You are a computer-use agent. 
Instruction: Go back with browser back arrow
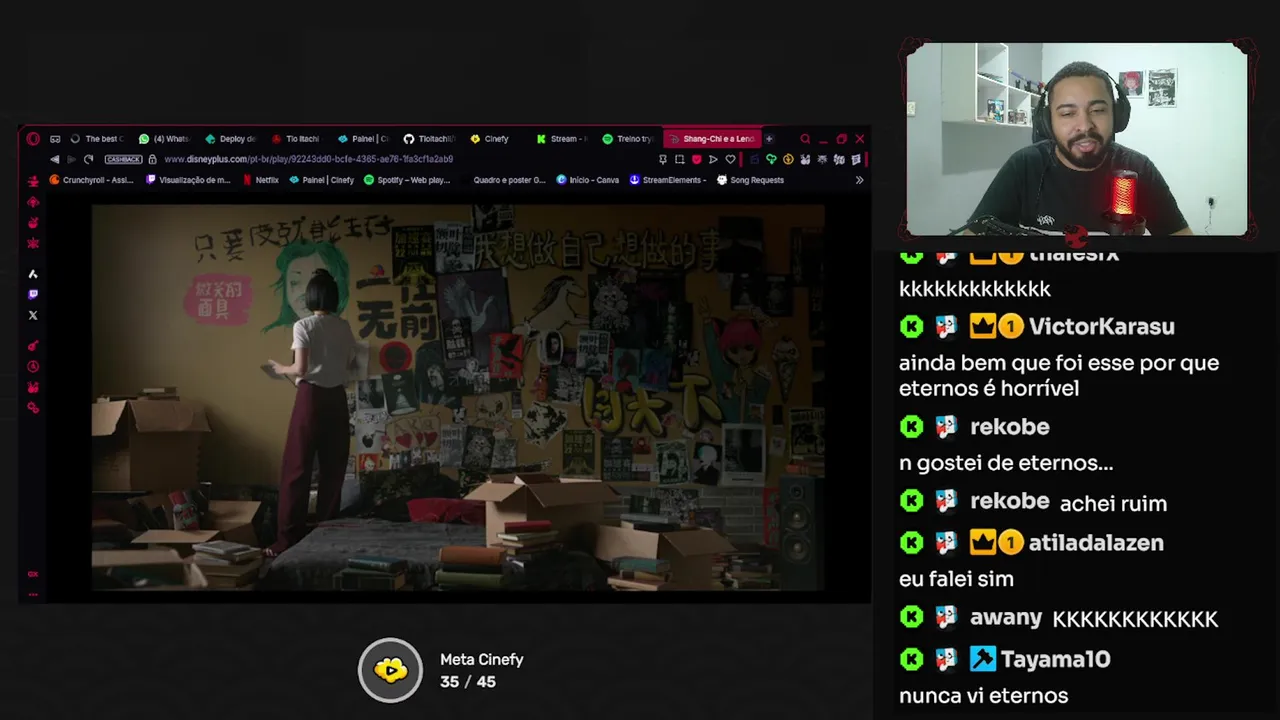click(54, 159)
